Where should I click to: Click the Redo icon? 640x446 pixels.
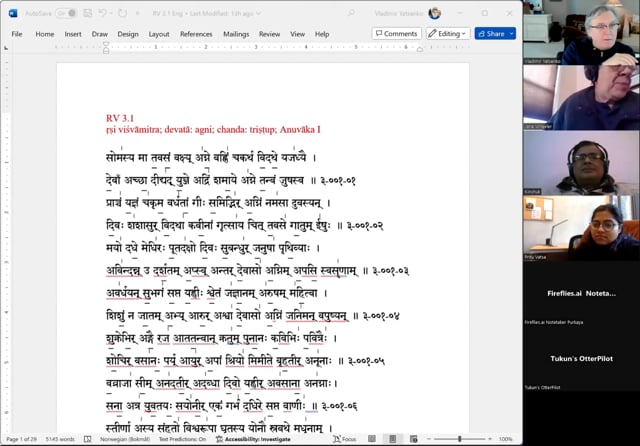122,13
